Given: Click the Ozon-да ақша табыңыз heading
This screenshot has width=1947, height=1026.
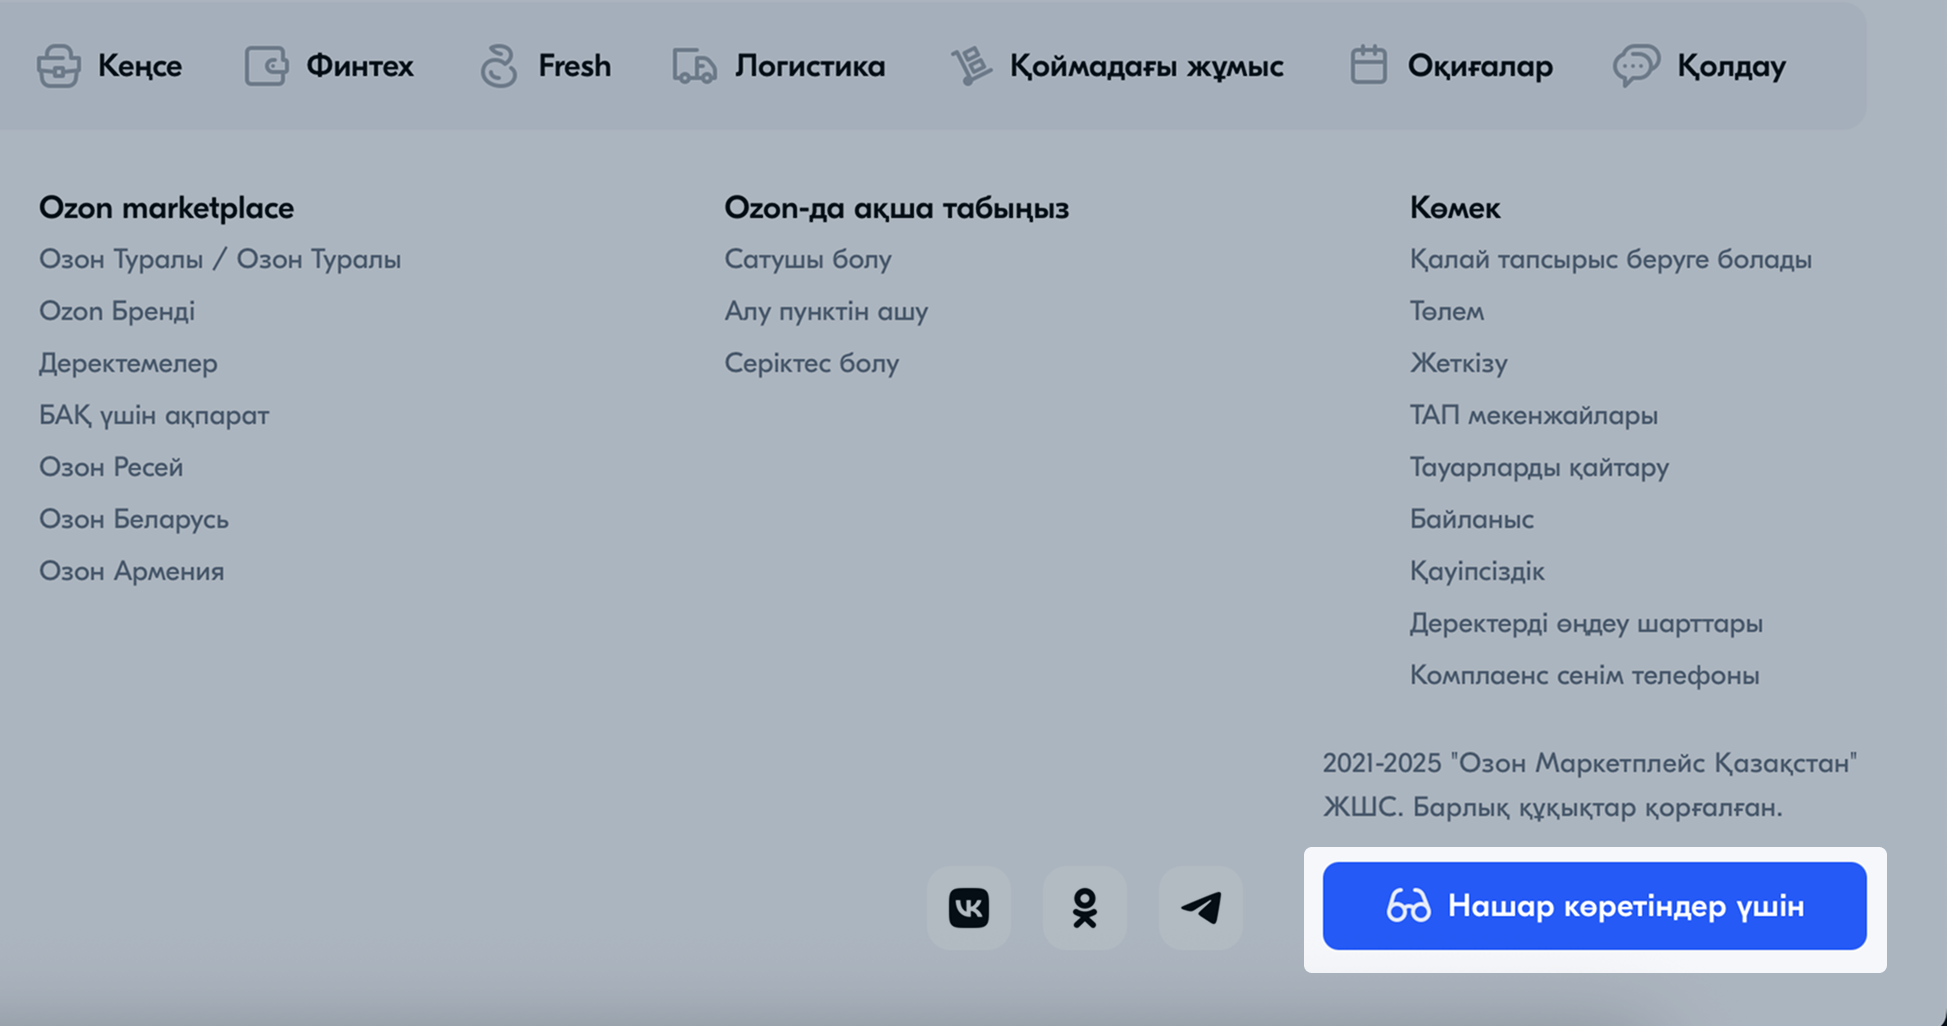Looking at the screenshot, I should pos(897,208).
